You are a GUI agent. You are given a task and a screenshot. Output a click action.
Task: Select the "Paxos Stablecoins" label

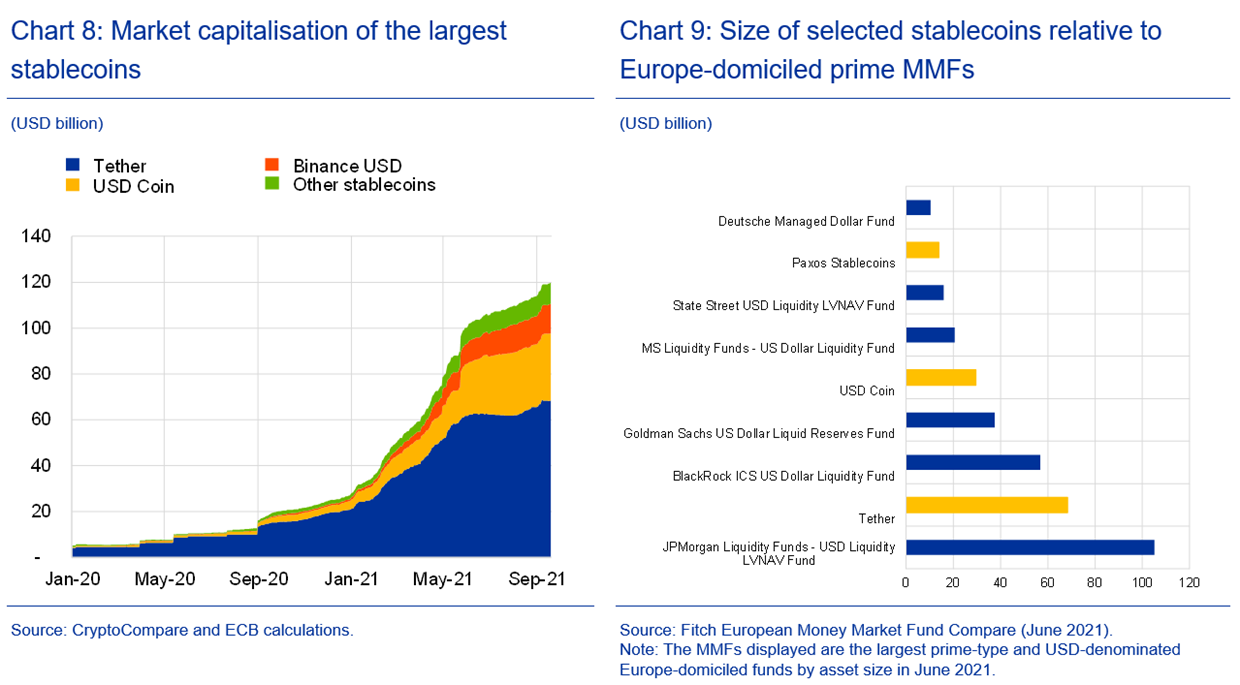(843, 264)
